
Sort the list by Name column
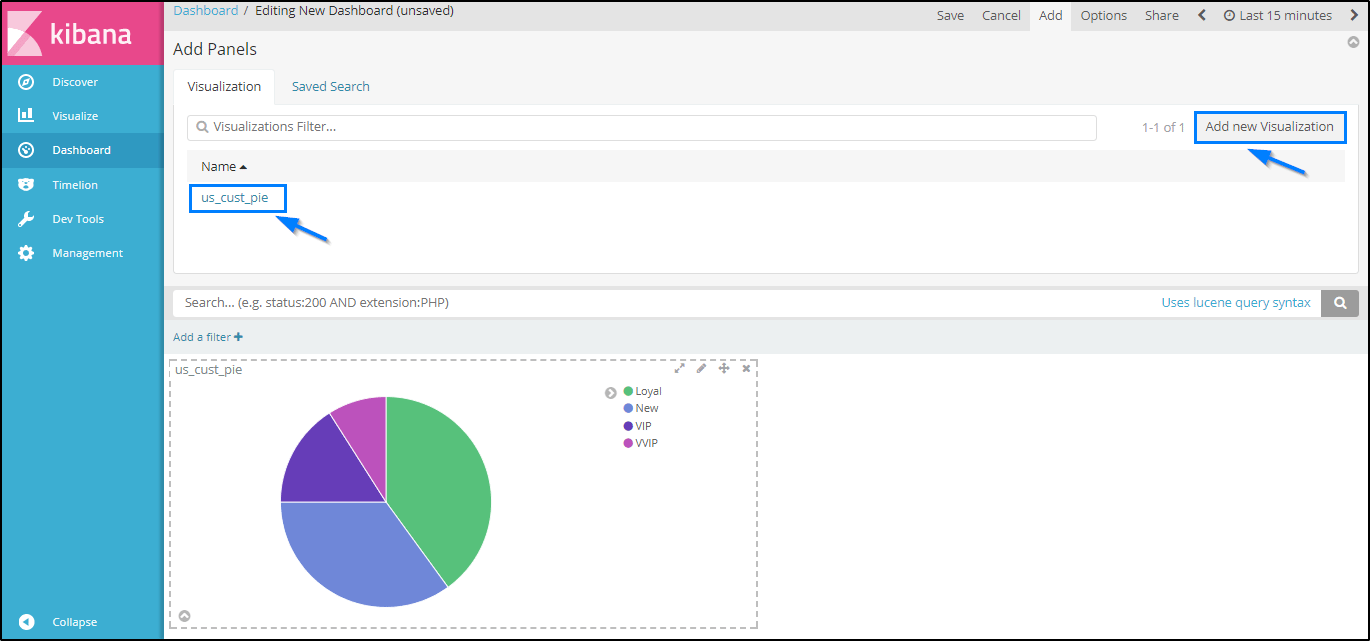coord(223,167)
